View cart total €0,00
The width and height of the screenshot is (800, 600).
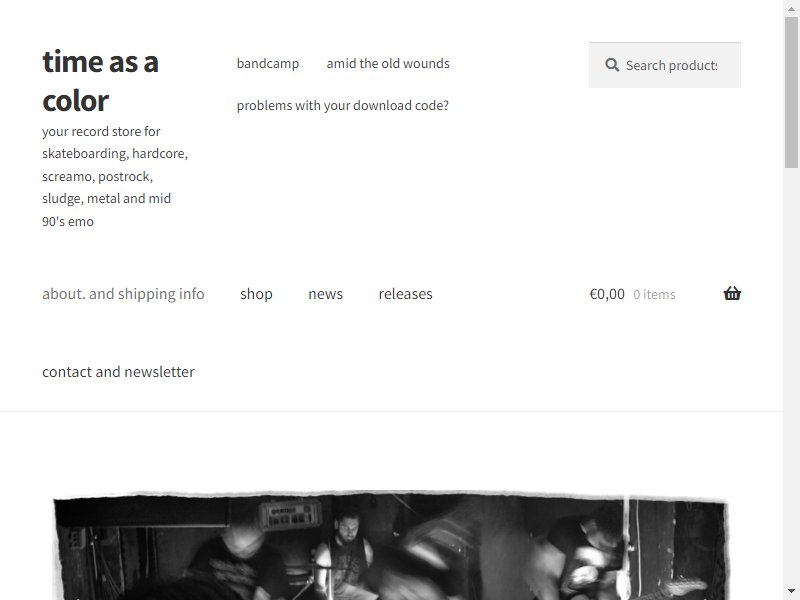[x=607, y=294]
